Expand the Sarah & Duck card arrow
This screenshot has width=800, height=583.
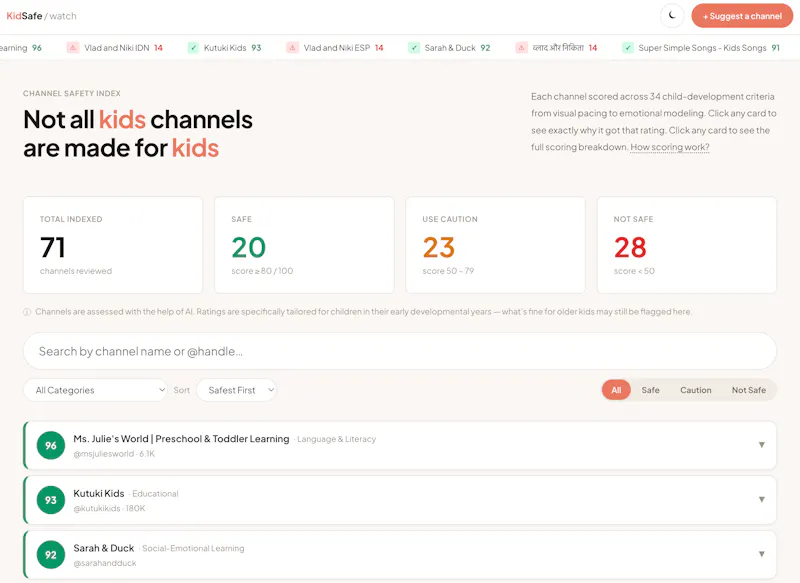tap(761, 554)
